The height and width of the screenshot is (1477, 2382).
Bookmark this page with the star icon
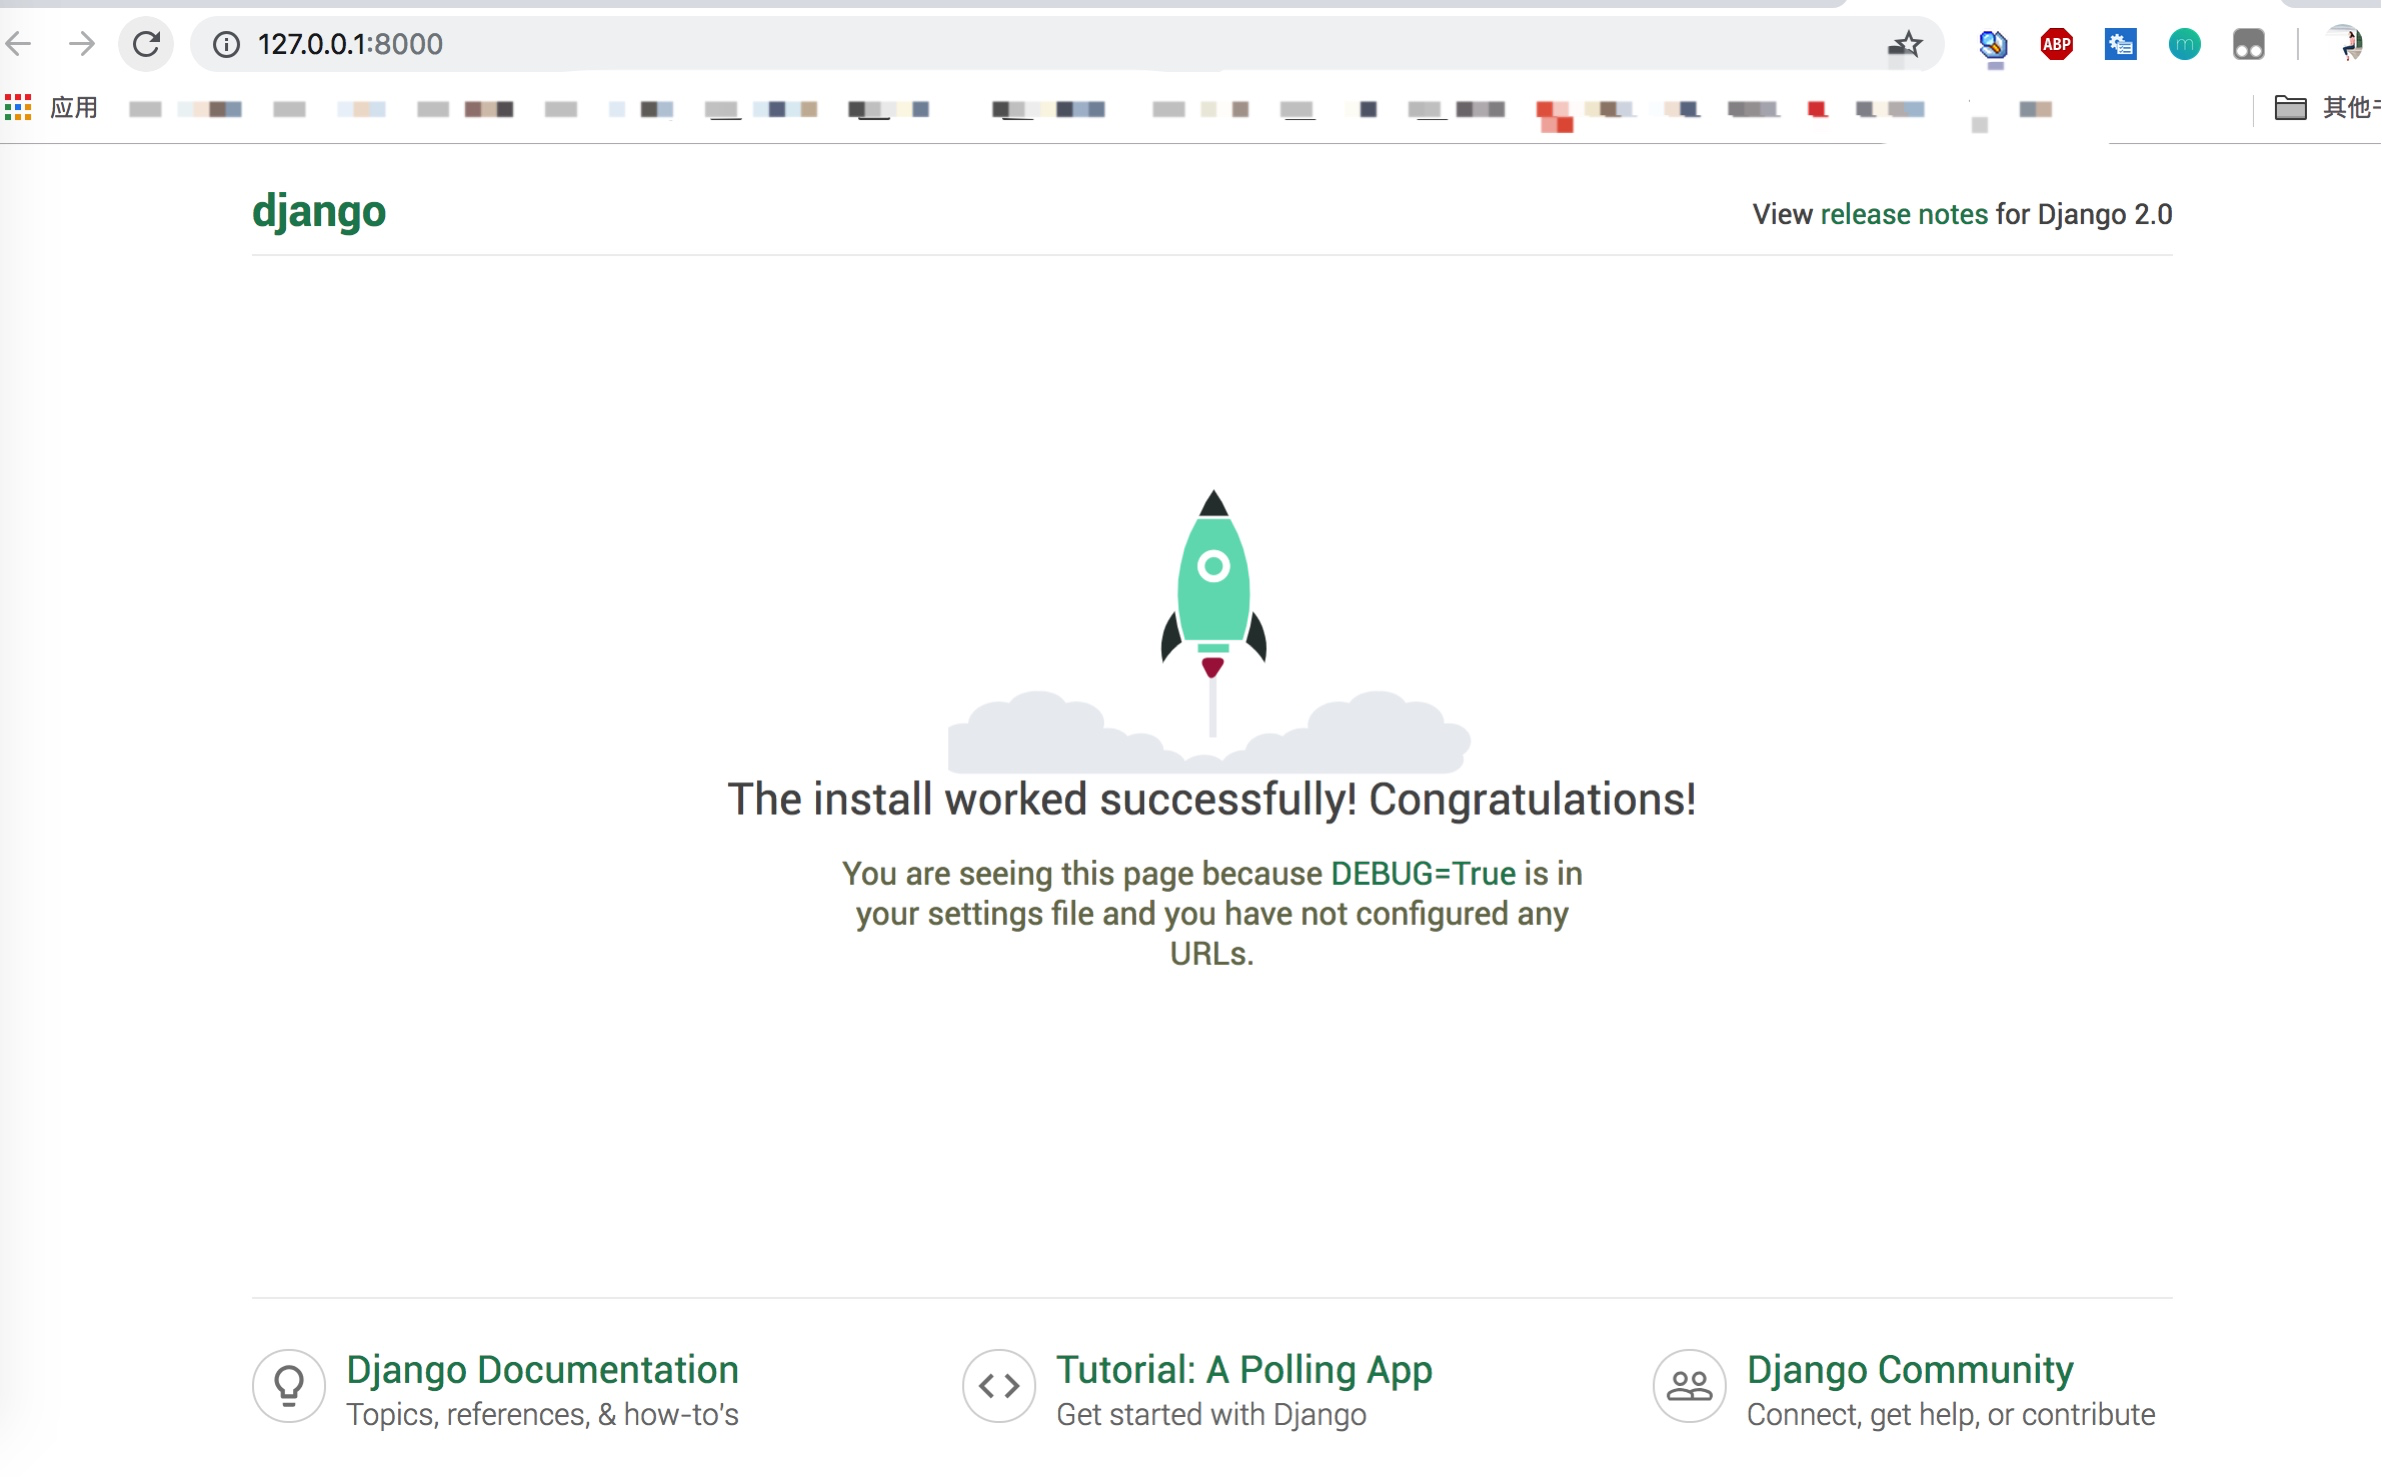(x=1905, y=44)
